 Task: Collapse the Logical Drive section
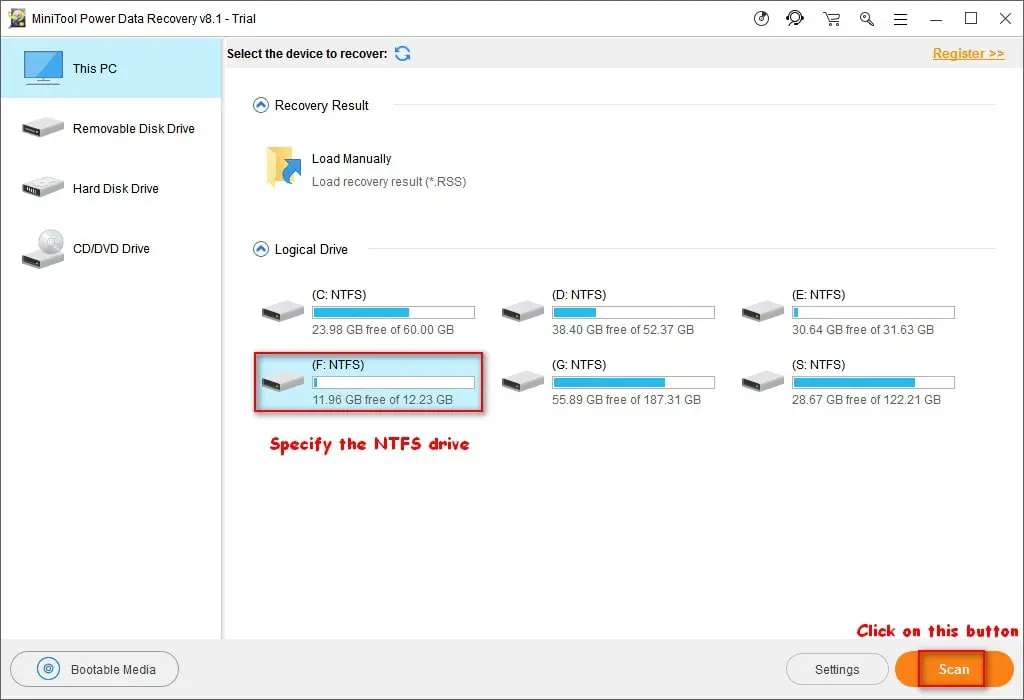click(261, 249)
